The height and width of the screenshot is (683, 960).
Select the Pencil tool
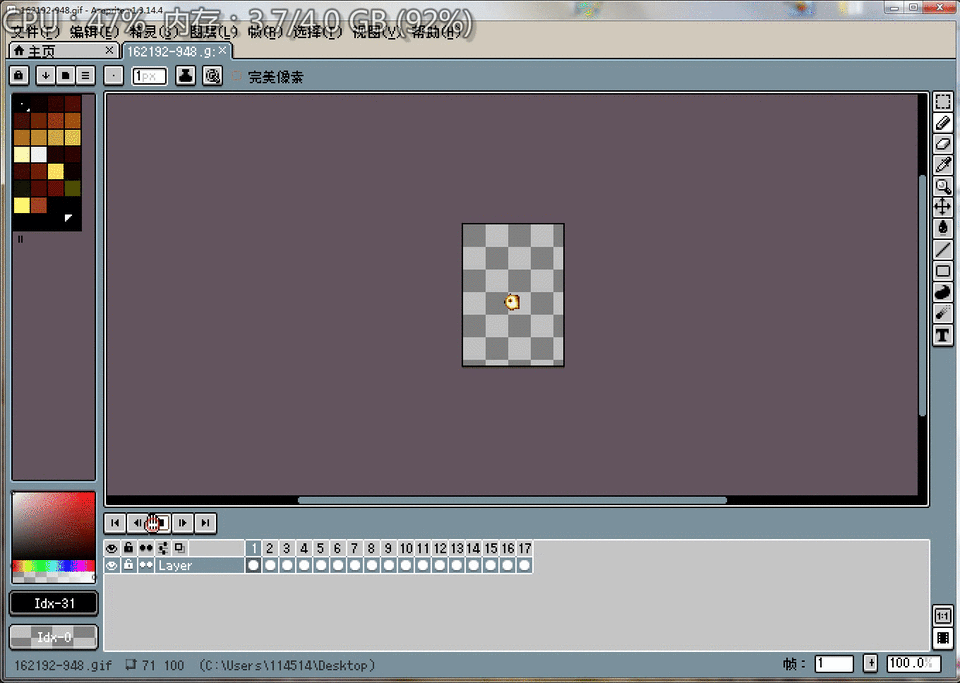(943, 123)
